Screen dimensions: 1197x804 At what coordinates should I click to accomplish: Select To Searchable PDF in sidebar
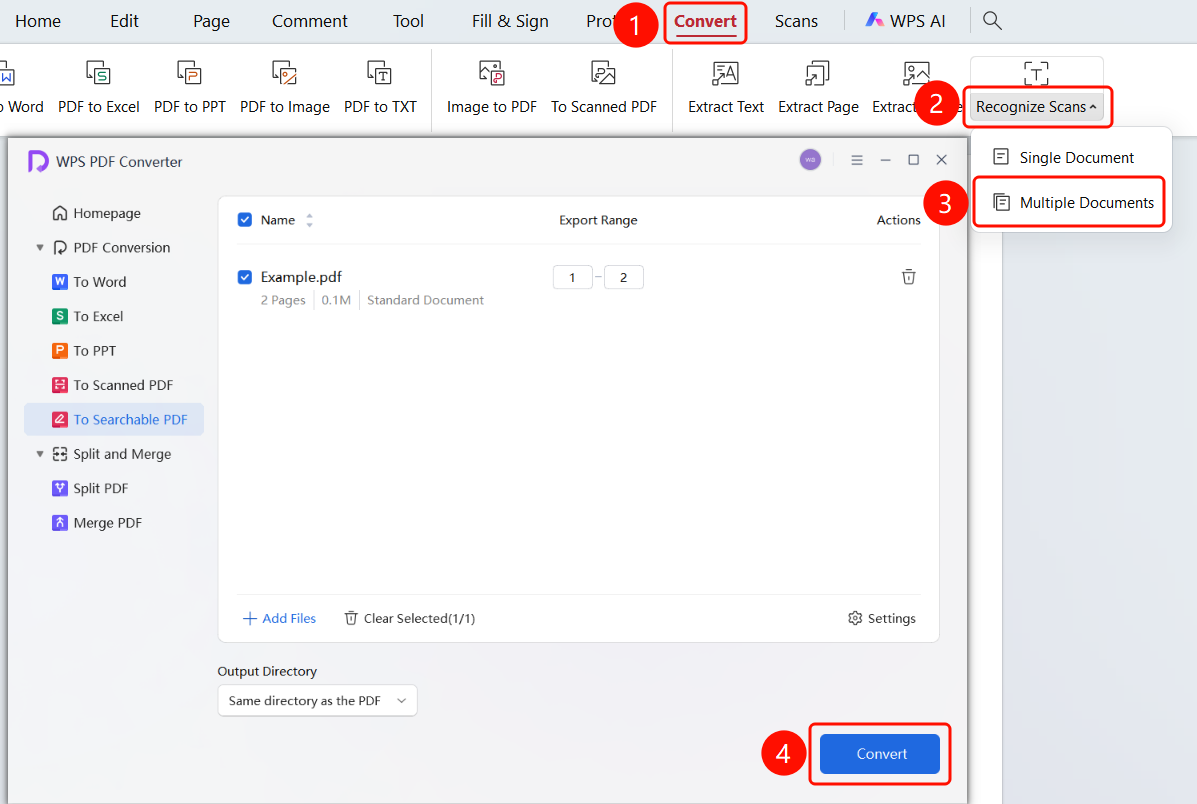click(x=115, y=419)
